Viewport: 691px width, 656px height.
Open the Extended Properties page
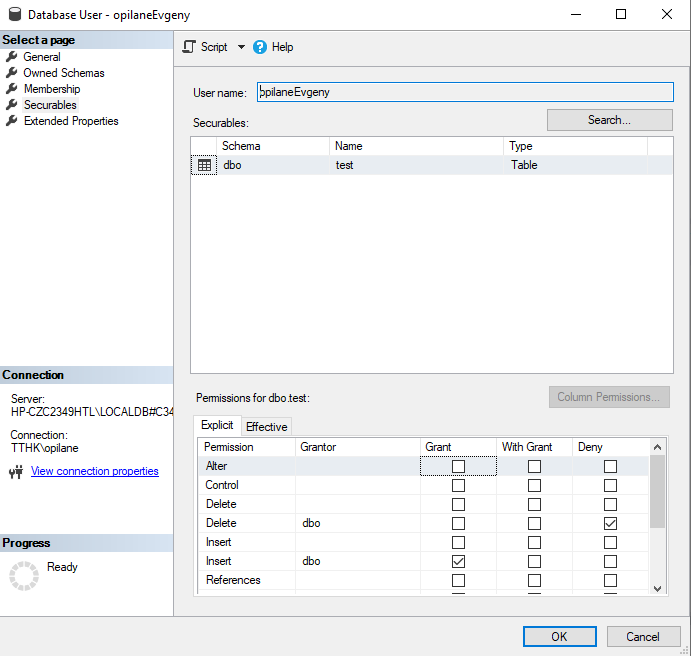tap(70, 121)
